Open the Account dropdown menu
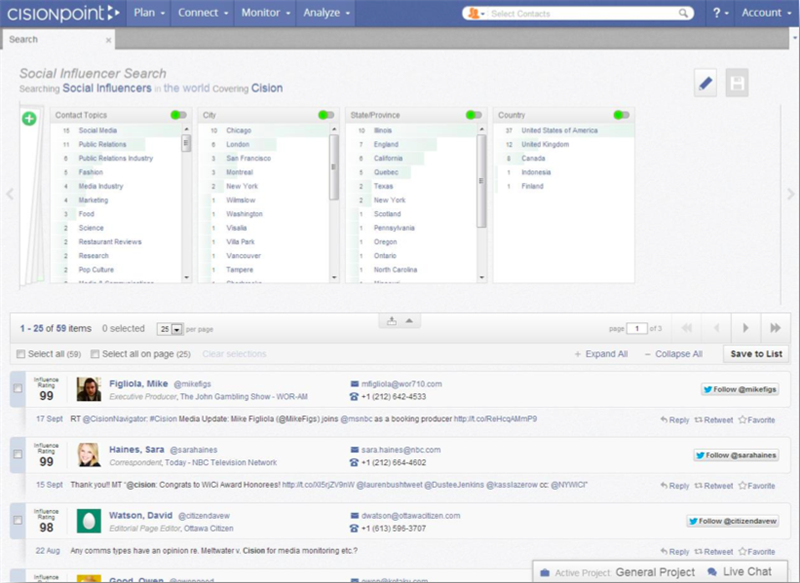The image size is (800, 583). coord(766,13)
